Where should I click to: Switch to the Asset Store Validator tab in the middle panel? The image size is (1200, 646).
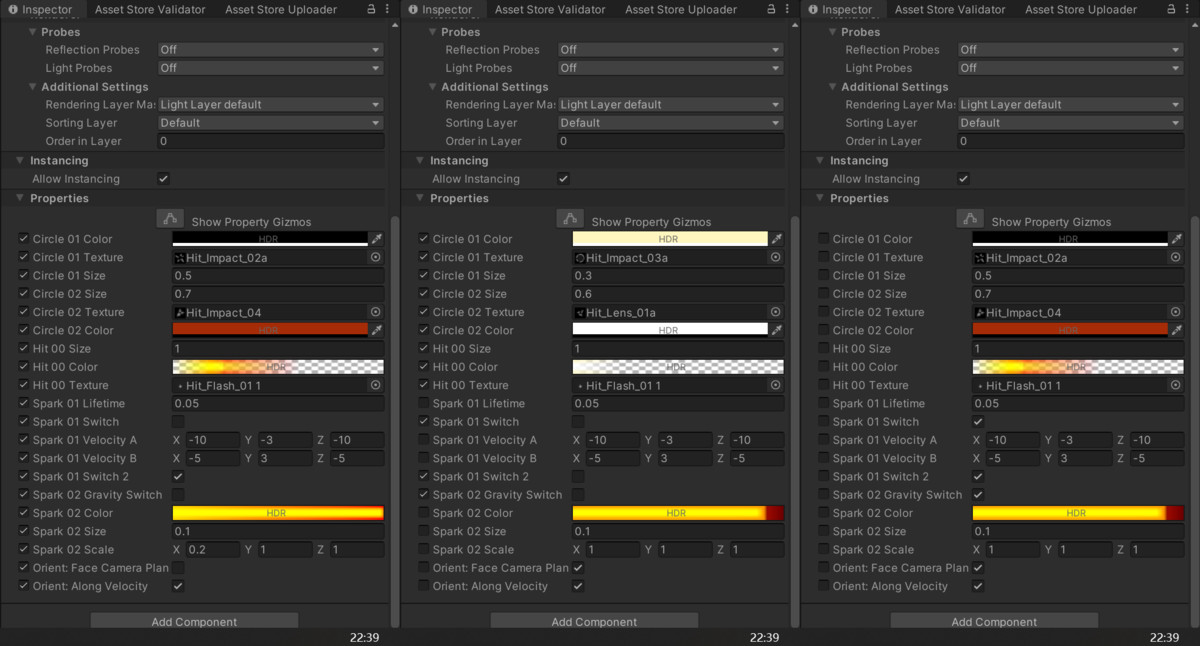[550, 9]
